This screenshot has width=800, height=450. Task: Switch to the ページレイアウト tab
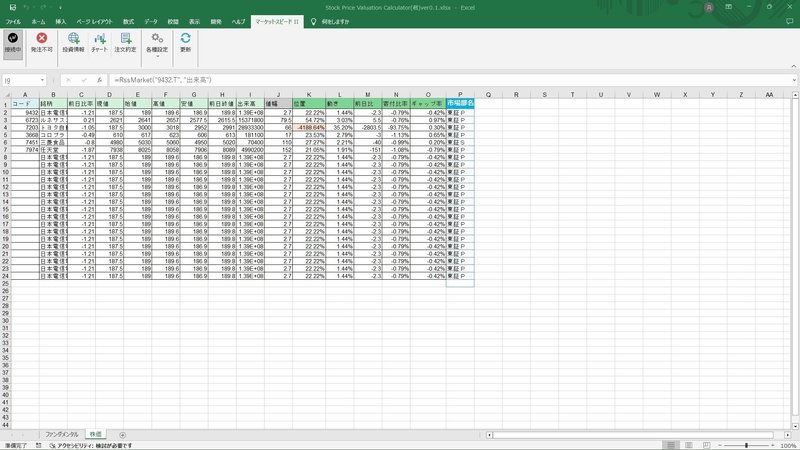[x=94, y=22]
